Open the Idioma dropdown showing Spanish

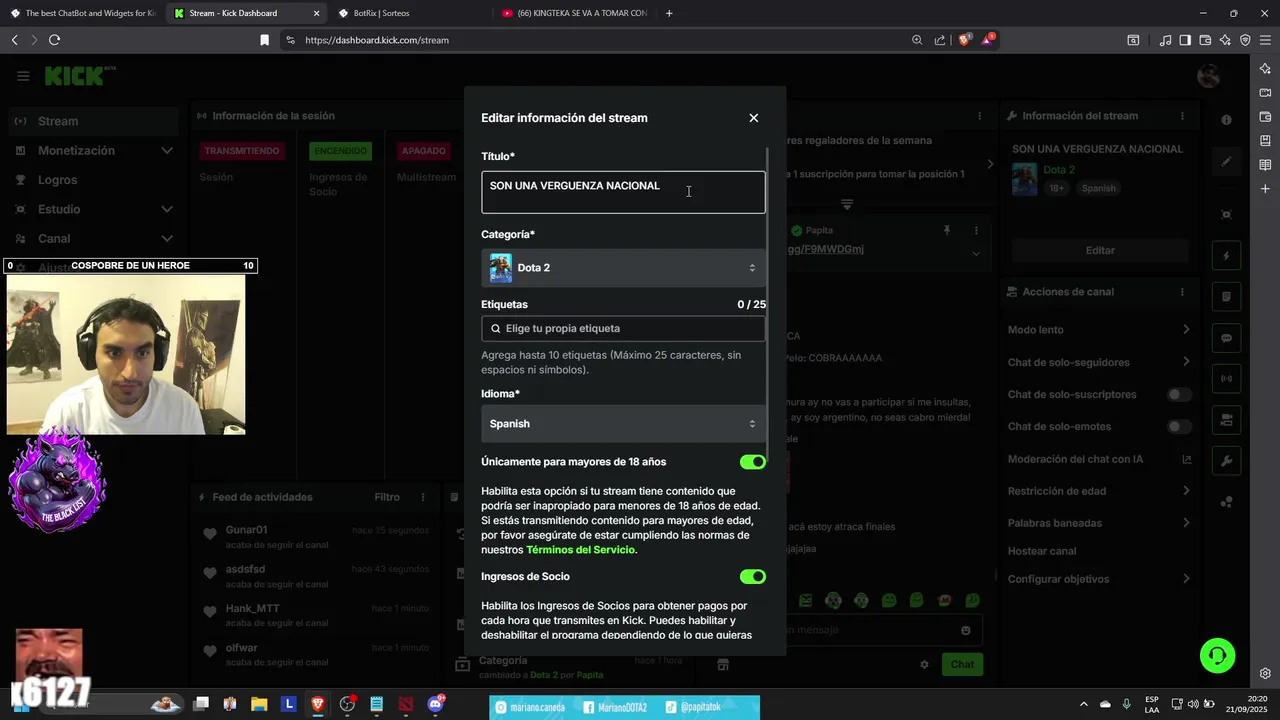[623, 424]
